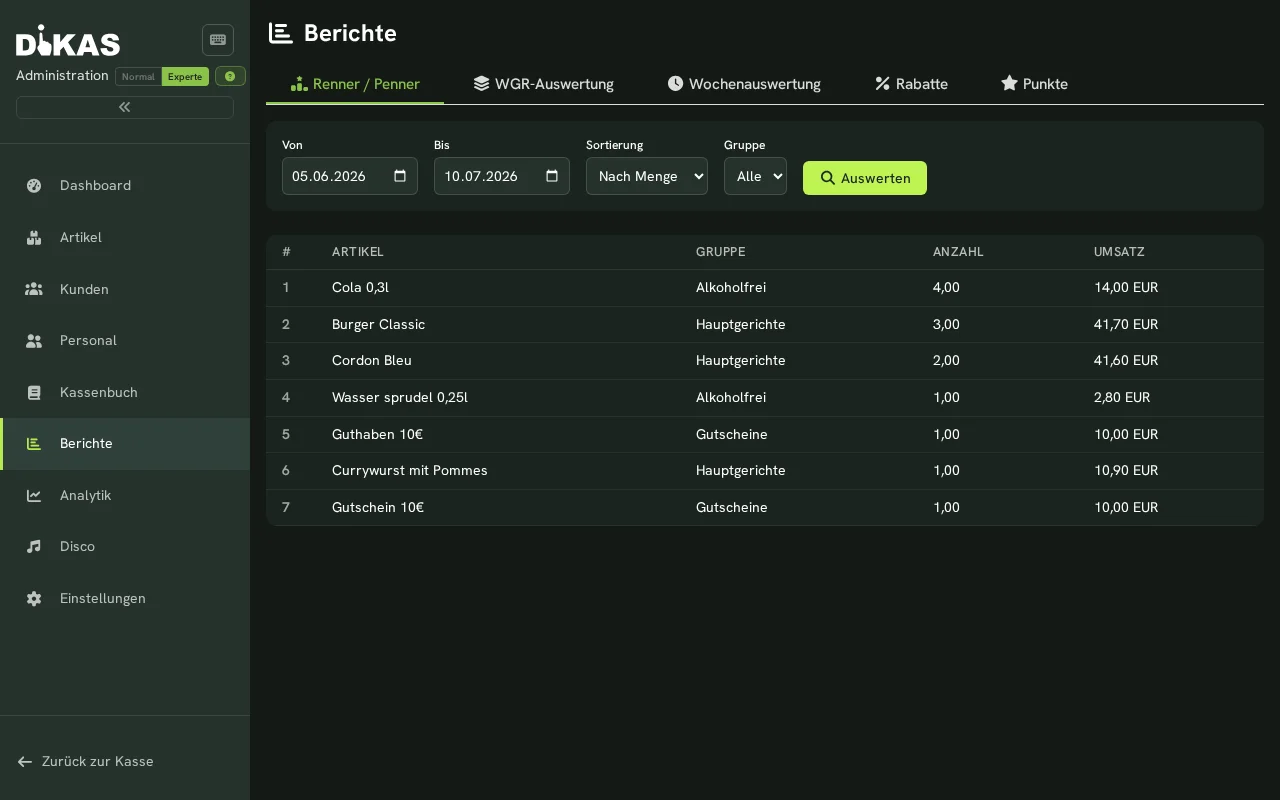Open the Von date calendar picker

tap(400, 176)
